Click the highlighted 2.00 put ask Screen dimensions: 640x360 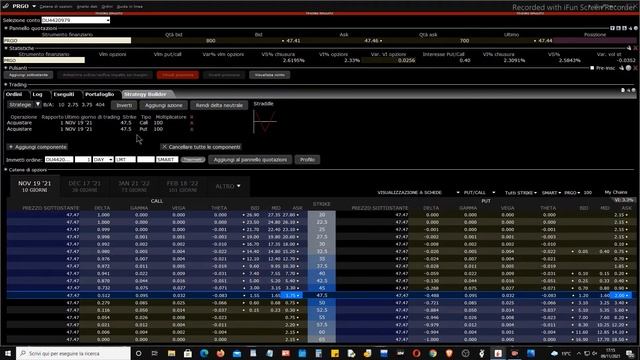tap(620, 295)
